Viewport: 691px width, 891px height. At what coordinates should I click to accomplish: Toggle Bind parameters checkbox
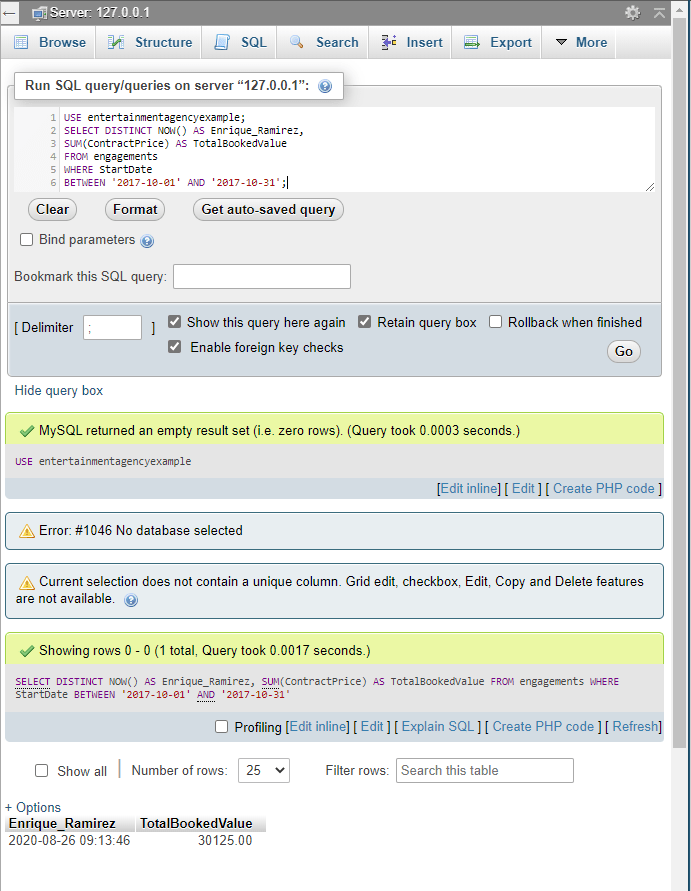tap(26, 240)
